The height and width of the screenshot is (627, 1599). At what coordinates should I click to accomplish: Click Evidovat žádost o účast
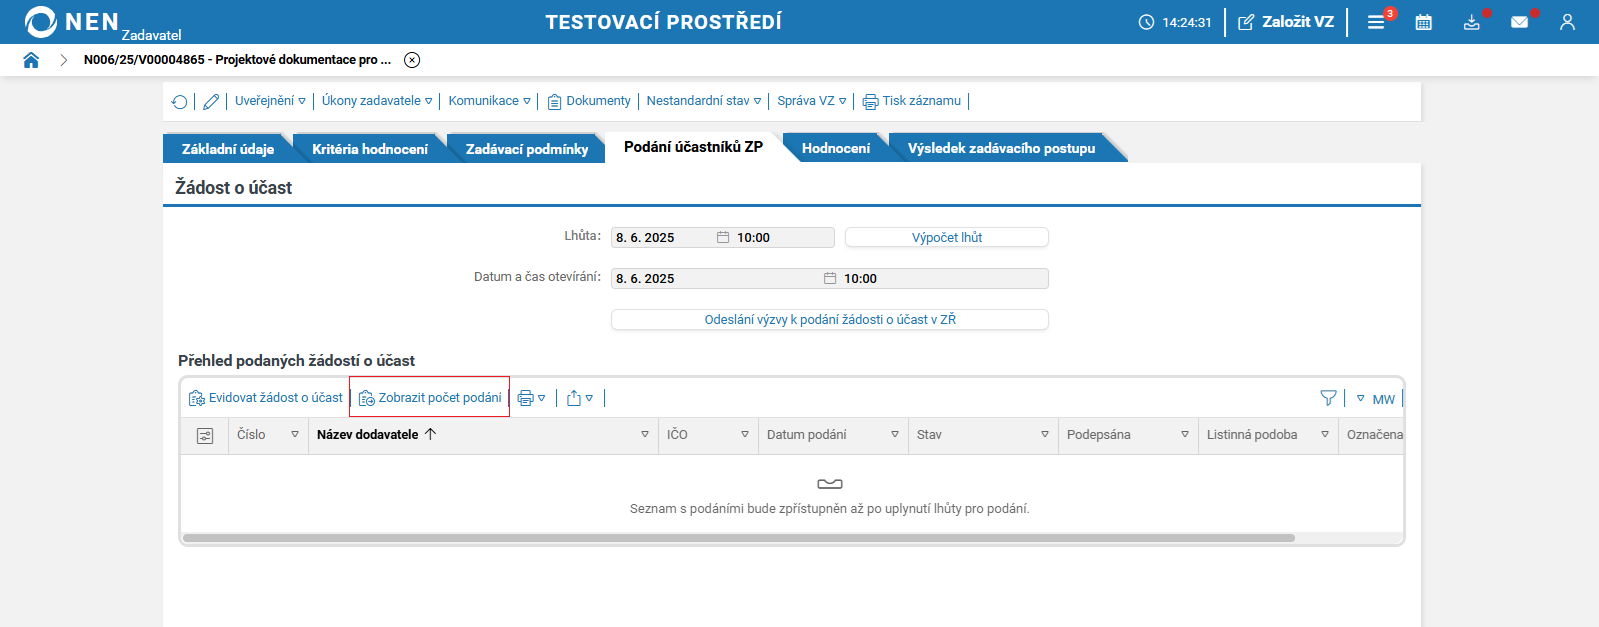(x=266, y=398)
